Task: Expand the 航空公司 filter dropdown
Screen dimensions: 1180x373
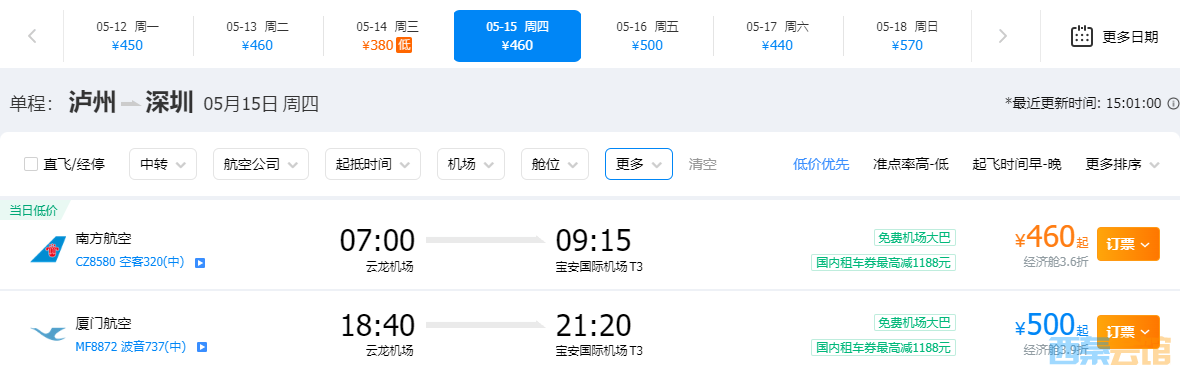Action: pos(261,164)
